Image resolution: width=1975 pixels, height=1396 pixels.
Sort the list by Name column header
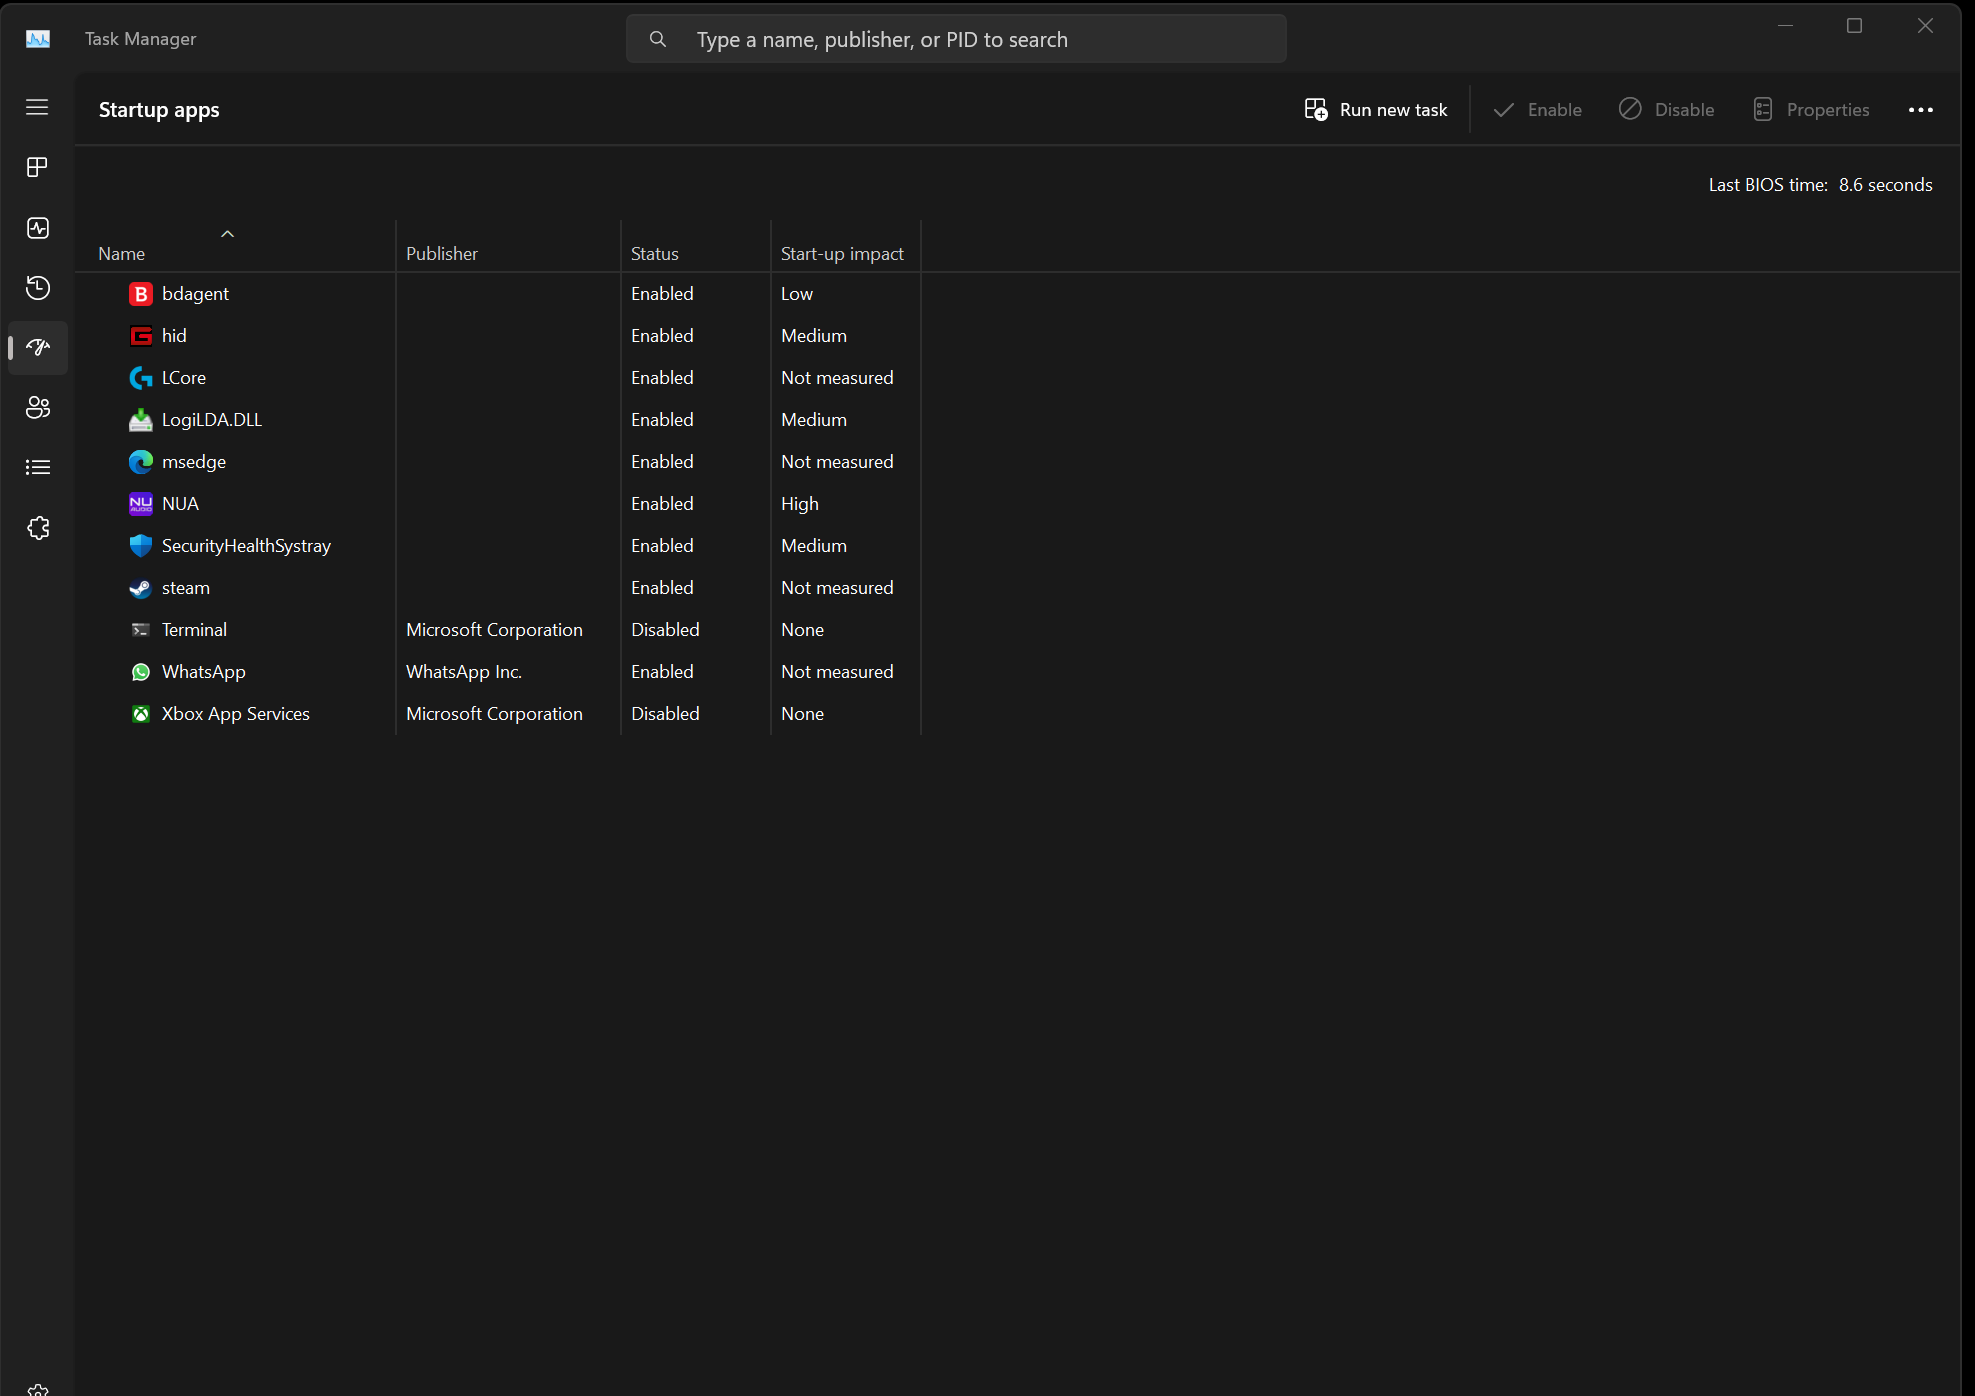pyautogui.click(x=122, y=254)
